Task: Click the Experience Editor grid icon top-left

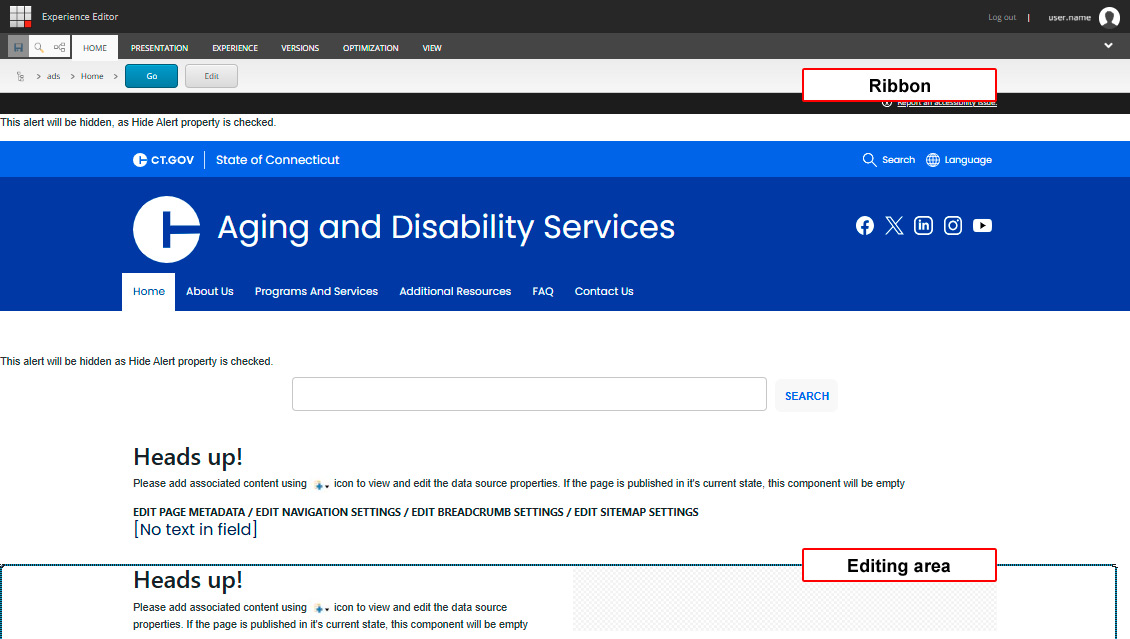Action: click(20, 15)
